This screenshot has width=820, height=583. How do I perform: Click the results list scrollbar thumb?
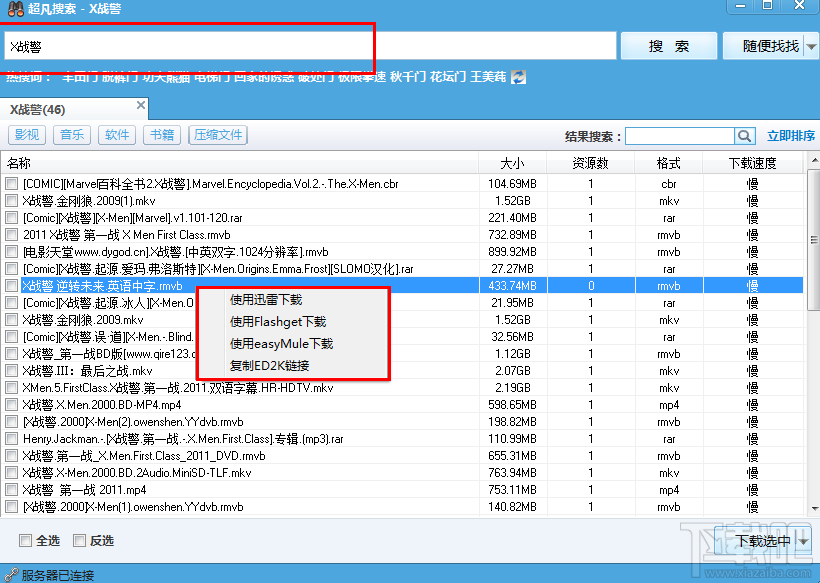pyautogui.click(x=813, y=240)
